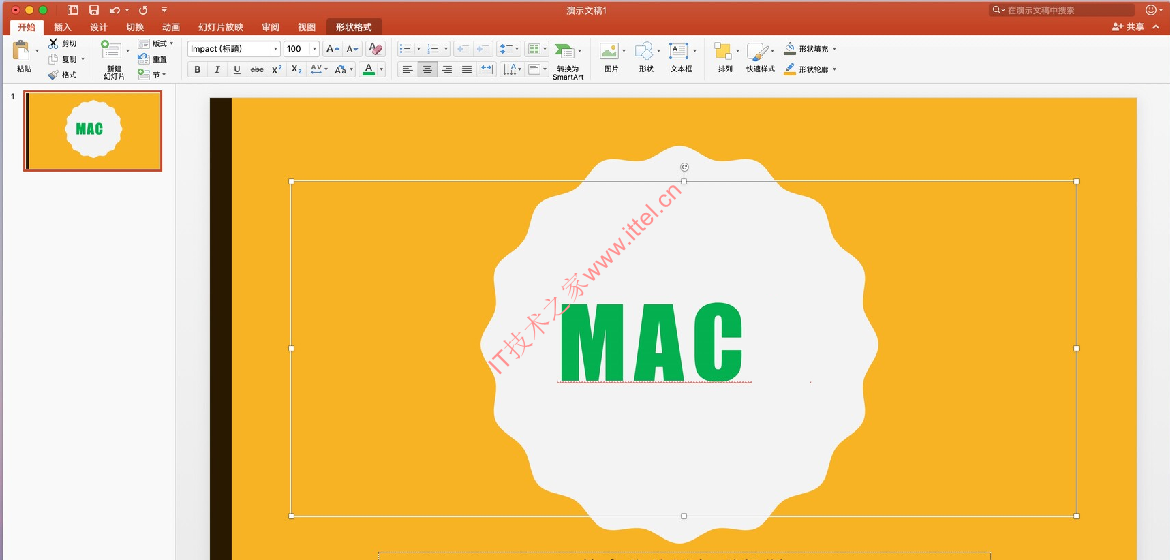Click the Picture (图片) insert icon
The image size is (1170, 560).
point(610,51)
